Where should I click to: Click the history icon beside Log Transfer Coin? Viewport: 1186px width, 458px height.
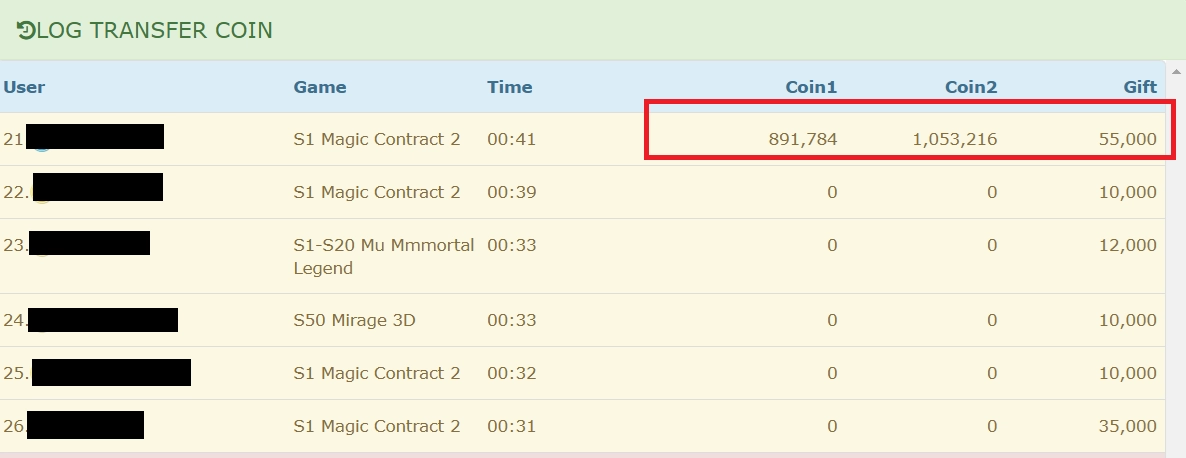[25, 30]
